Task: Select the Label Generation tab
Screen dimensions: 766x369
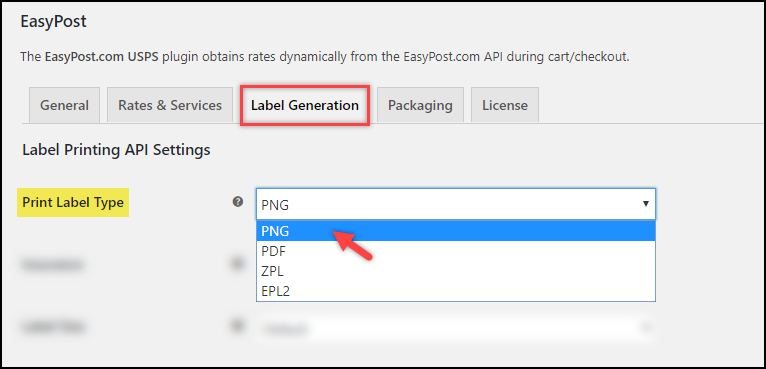Action: (305, 105)
